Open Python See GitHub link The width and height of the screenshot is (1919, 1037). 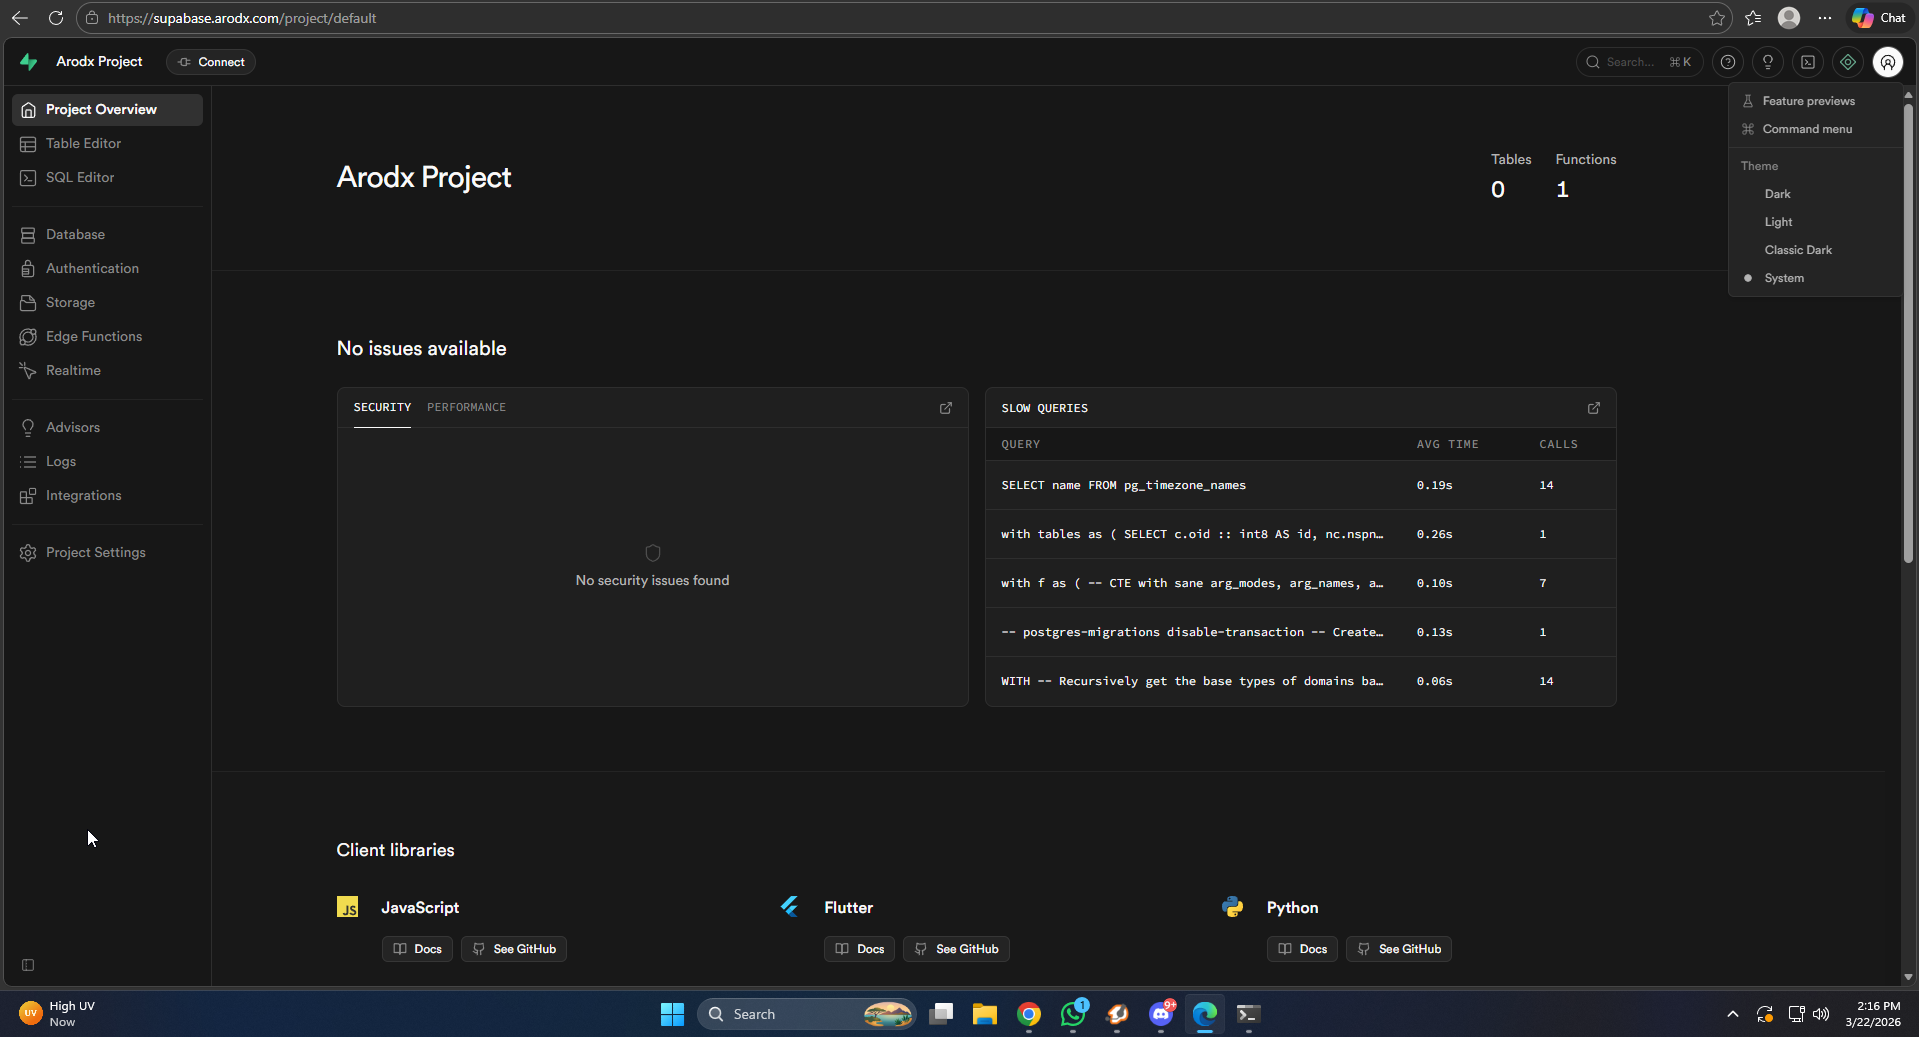(x=1398, y=949)
